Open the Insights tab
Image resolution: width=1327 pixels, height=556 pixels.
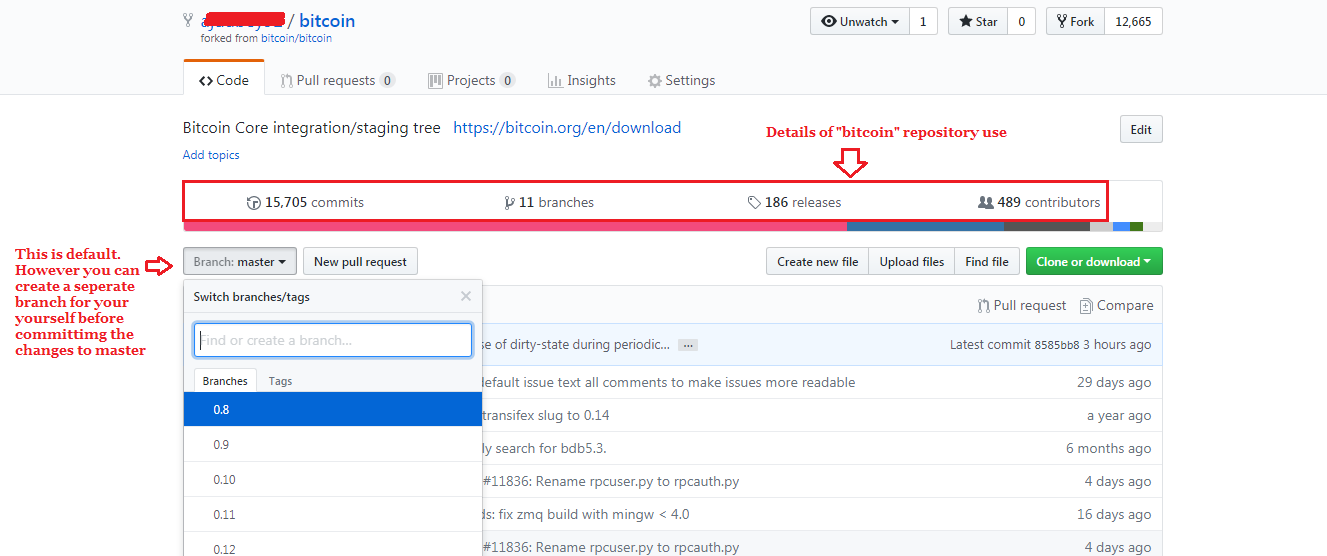(581, 81)
